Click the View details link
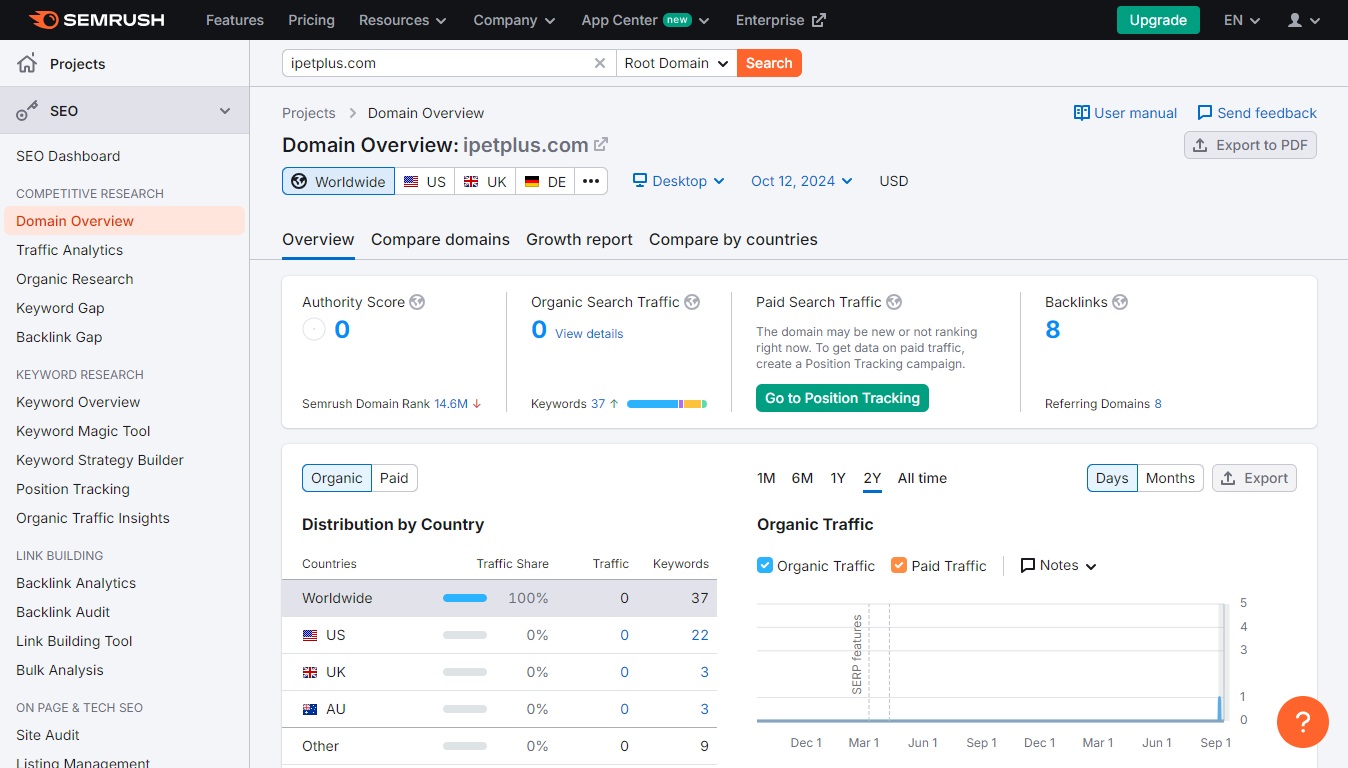This screenshot has width=1348, height=768. pos(589,334)
